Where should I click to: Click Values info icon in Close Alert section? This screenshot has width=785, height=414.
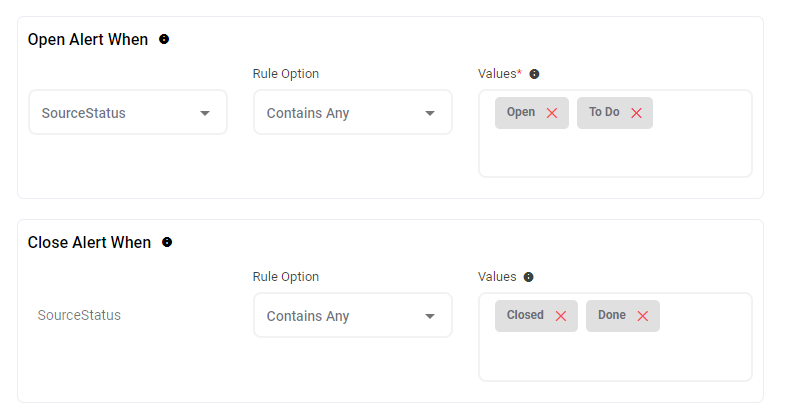[528, 277]
